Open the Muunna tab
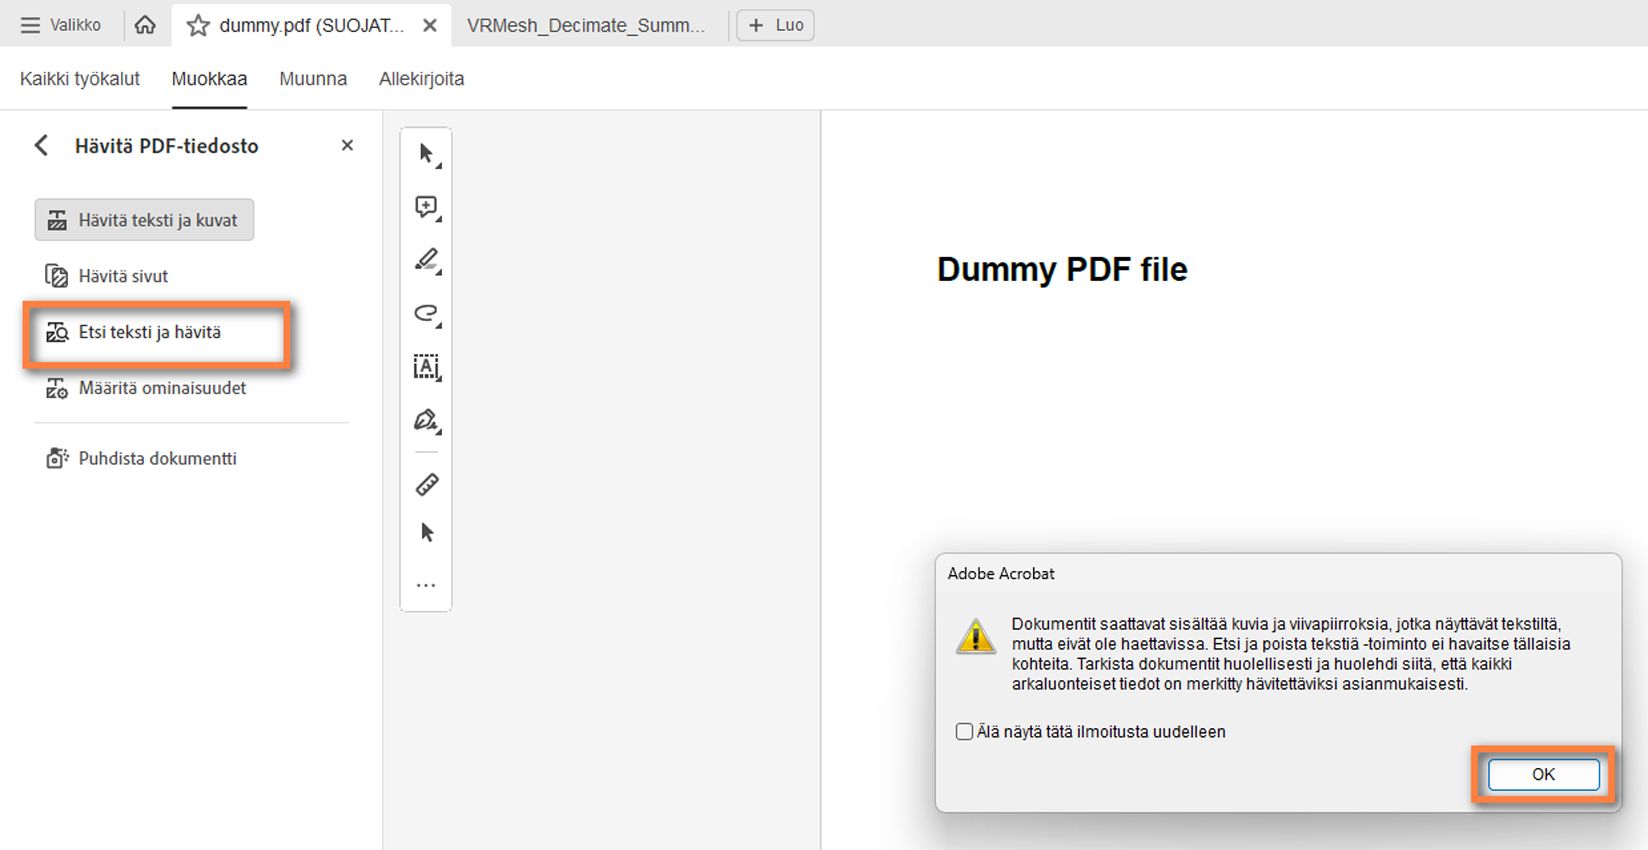The width and height of the screenshot is (1648, 850). point(313,79)
